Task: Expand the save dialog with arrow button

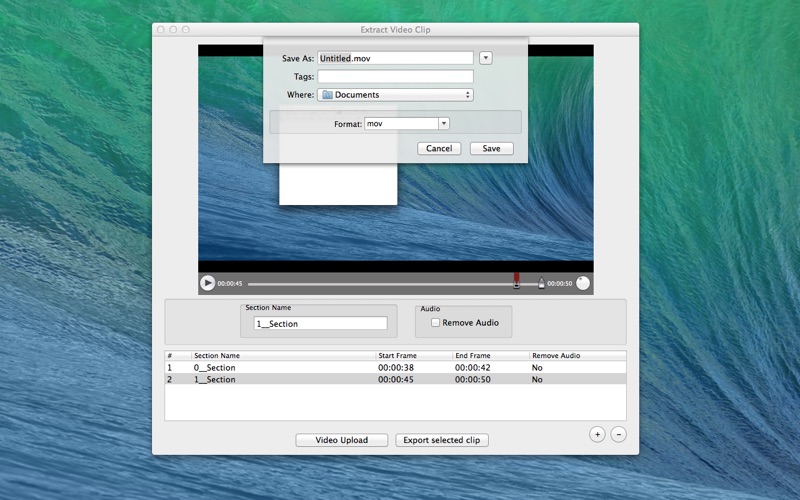Action: tap(486, 58)
